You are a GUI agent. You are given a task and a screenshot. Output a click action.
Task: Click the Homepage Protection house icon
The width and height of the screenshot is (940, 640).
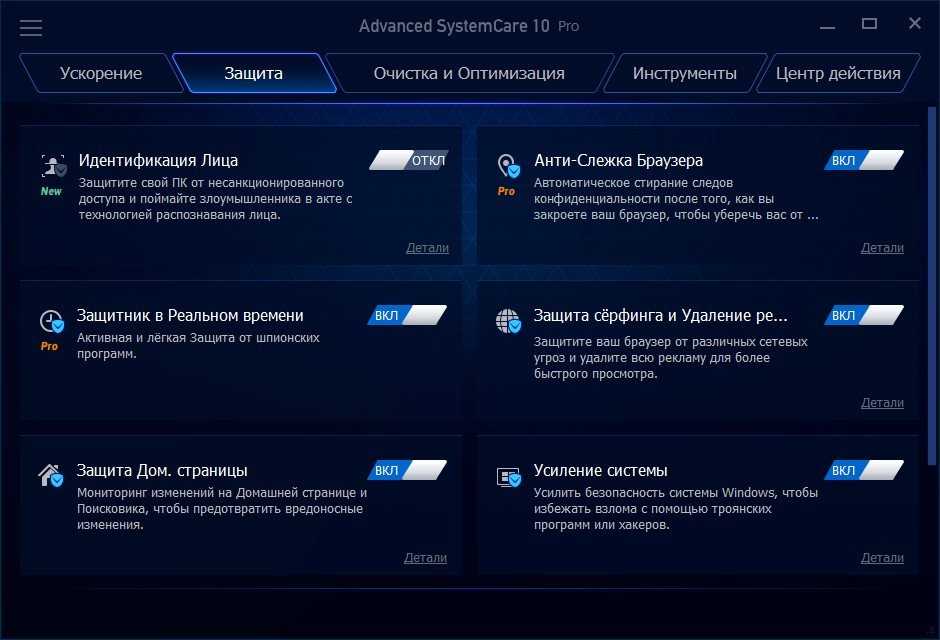51,476
